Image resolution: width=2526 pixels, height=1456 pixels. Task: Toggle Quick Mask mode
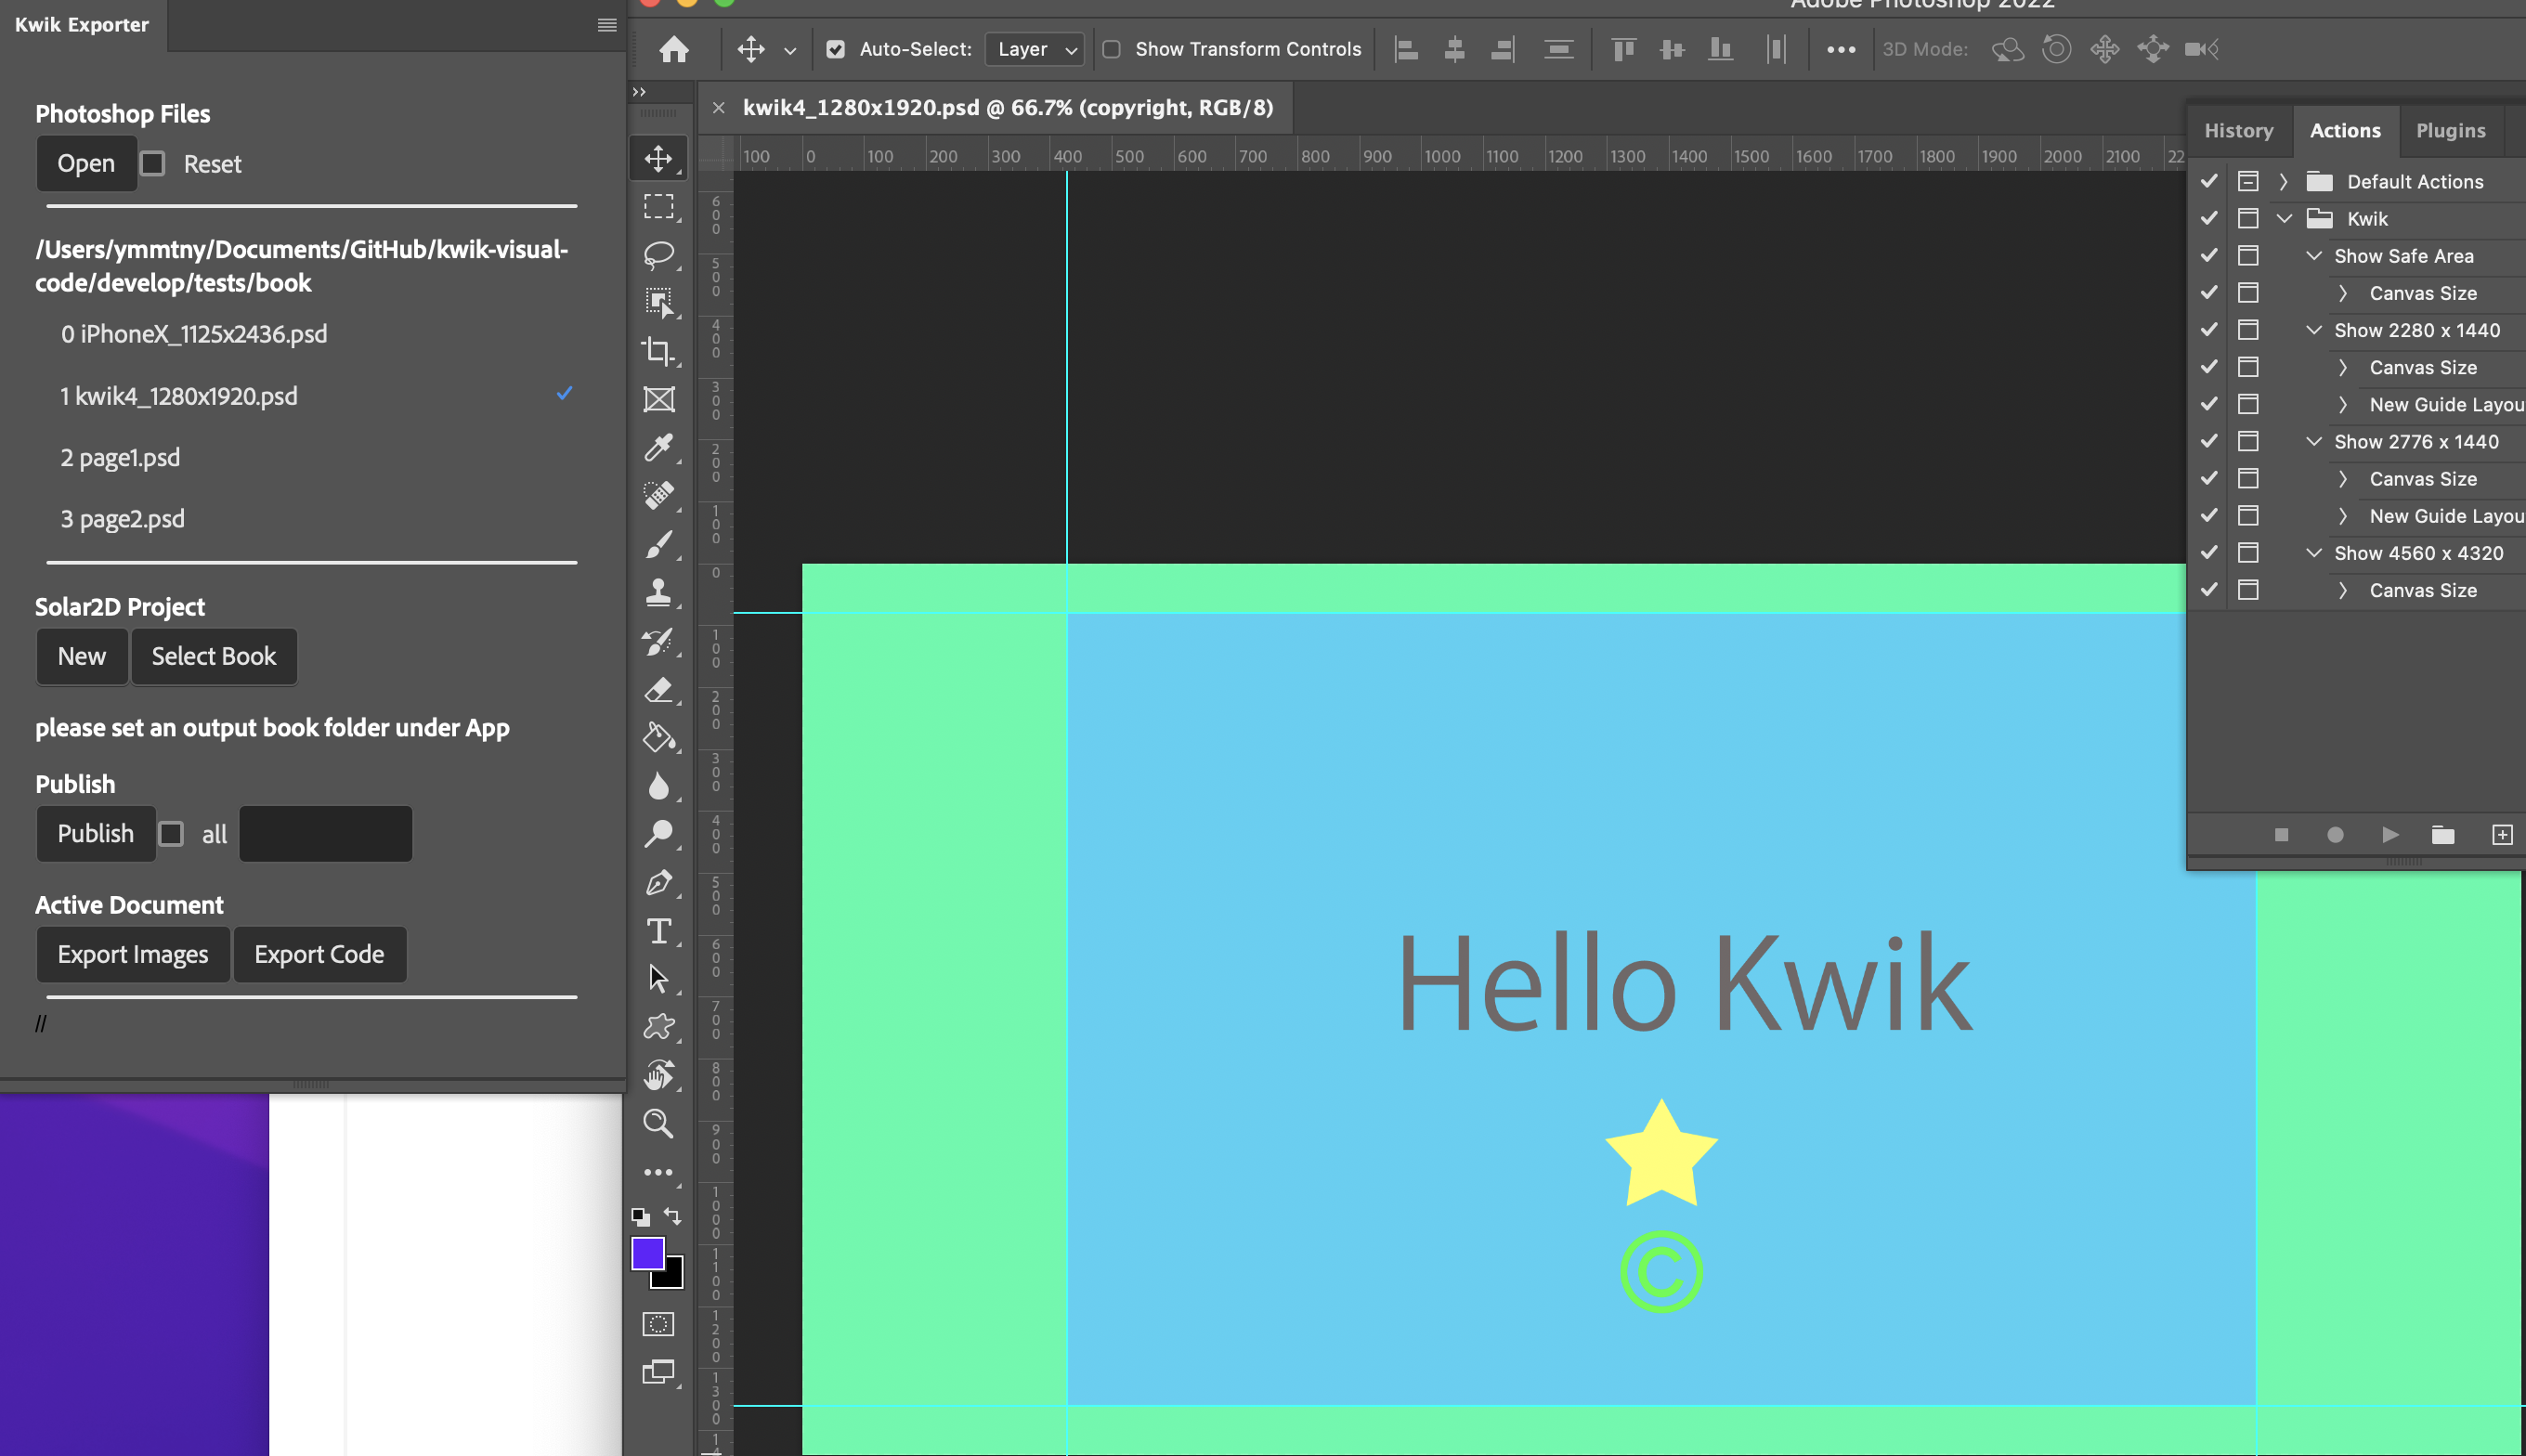pyautogui.click(x=658, y=1324)
